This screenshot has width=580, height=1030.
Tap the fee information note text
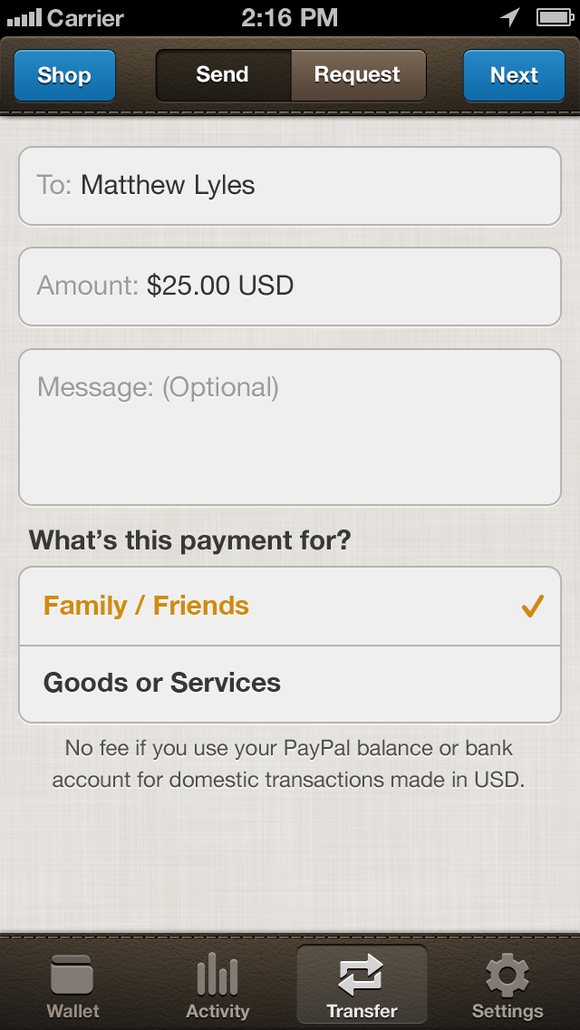point(289,765)
